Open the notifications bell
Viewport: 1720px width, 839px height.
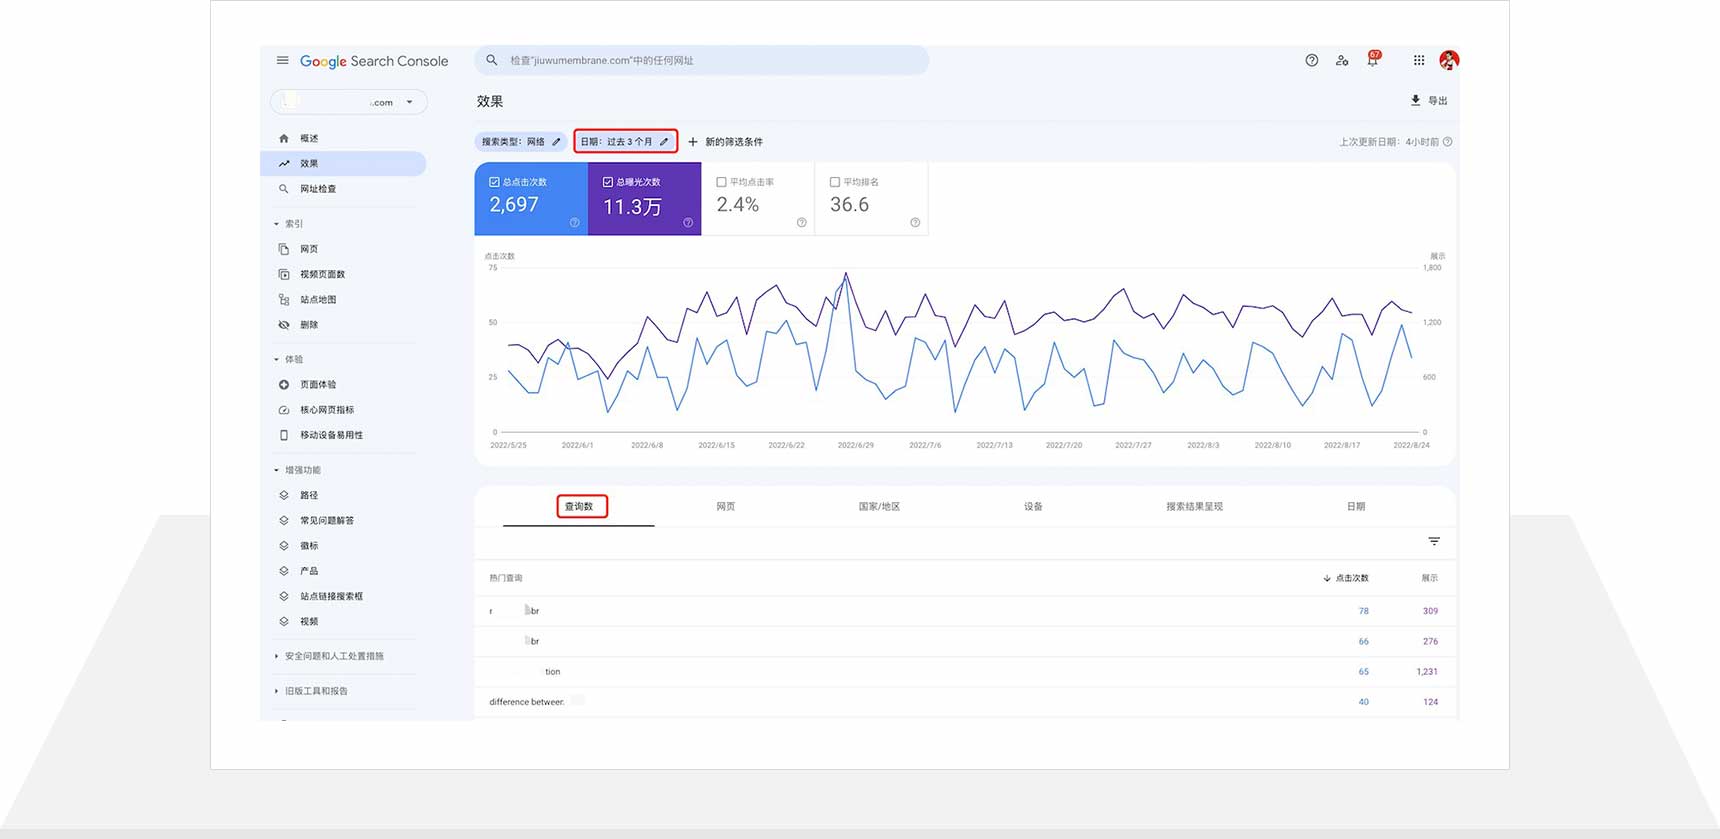click(x=1373, y=61)
